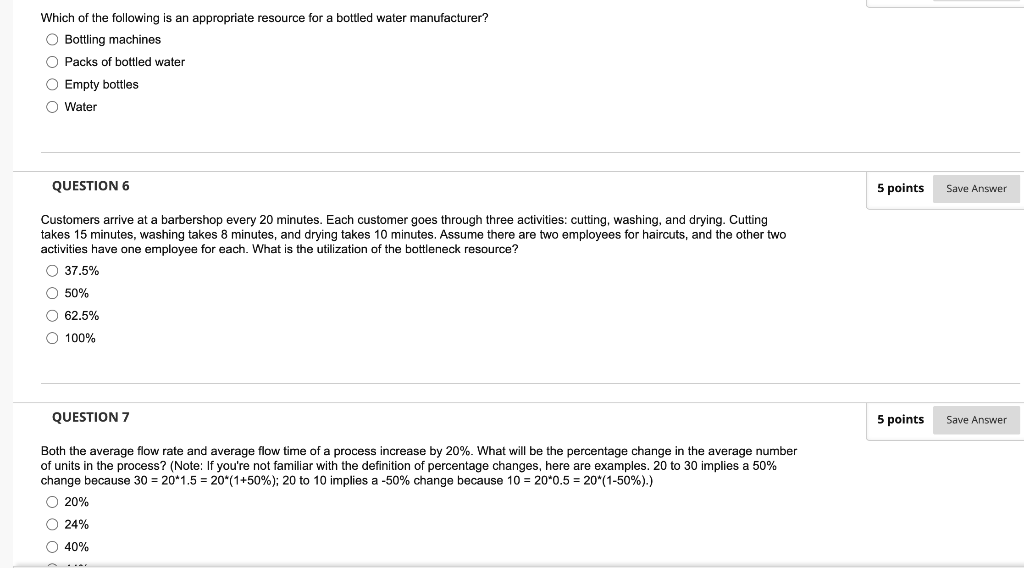Select the Bottling machines option
This screenshot has width=1024, height=568.
click(x=52, y=40)
